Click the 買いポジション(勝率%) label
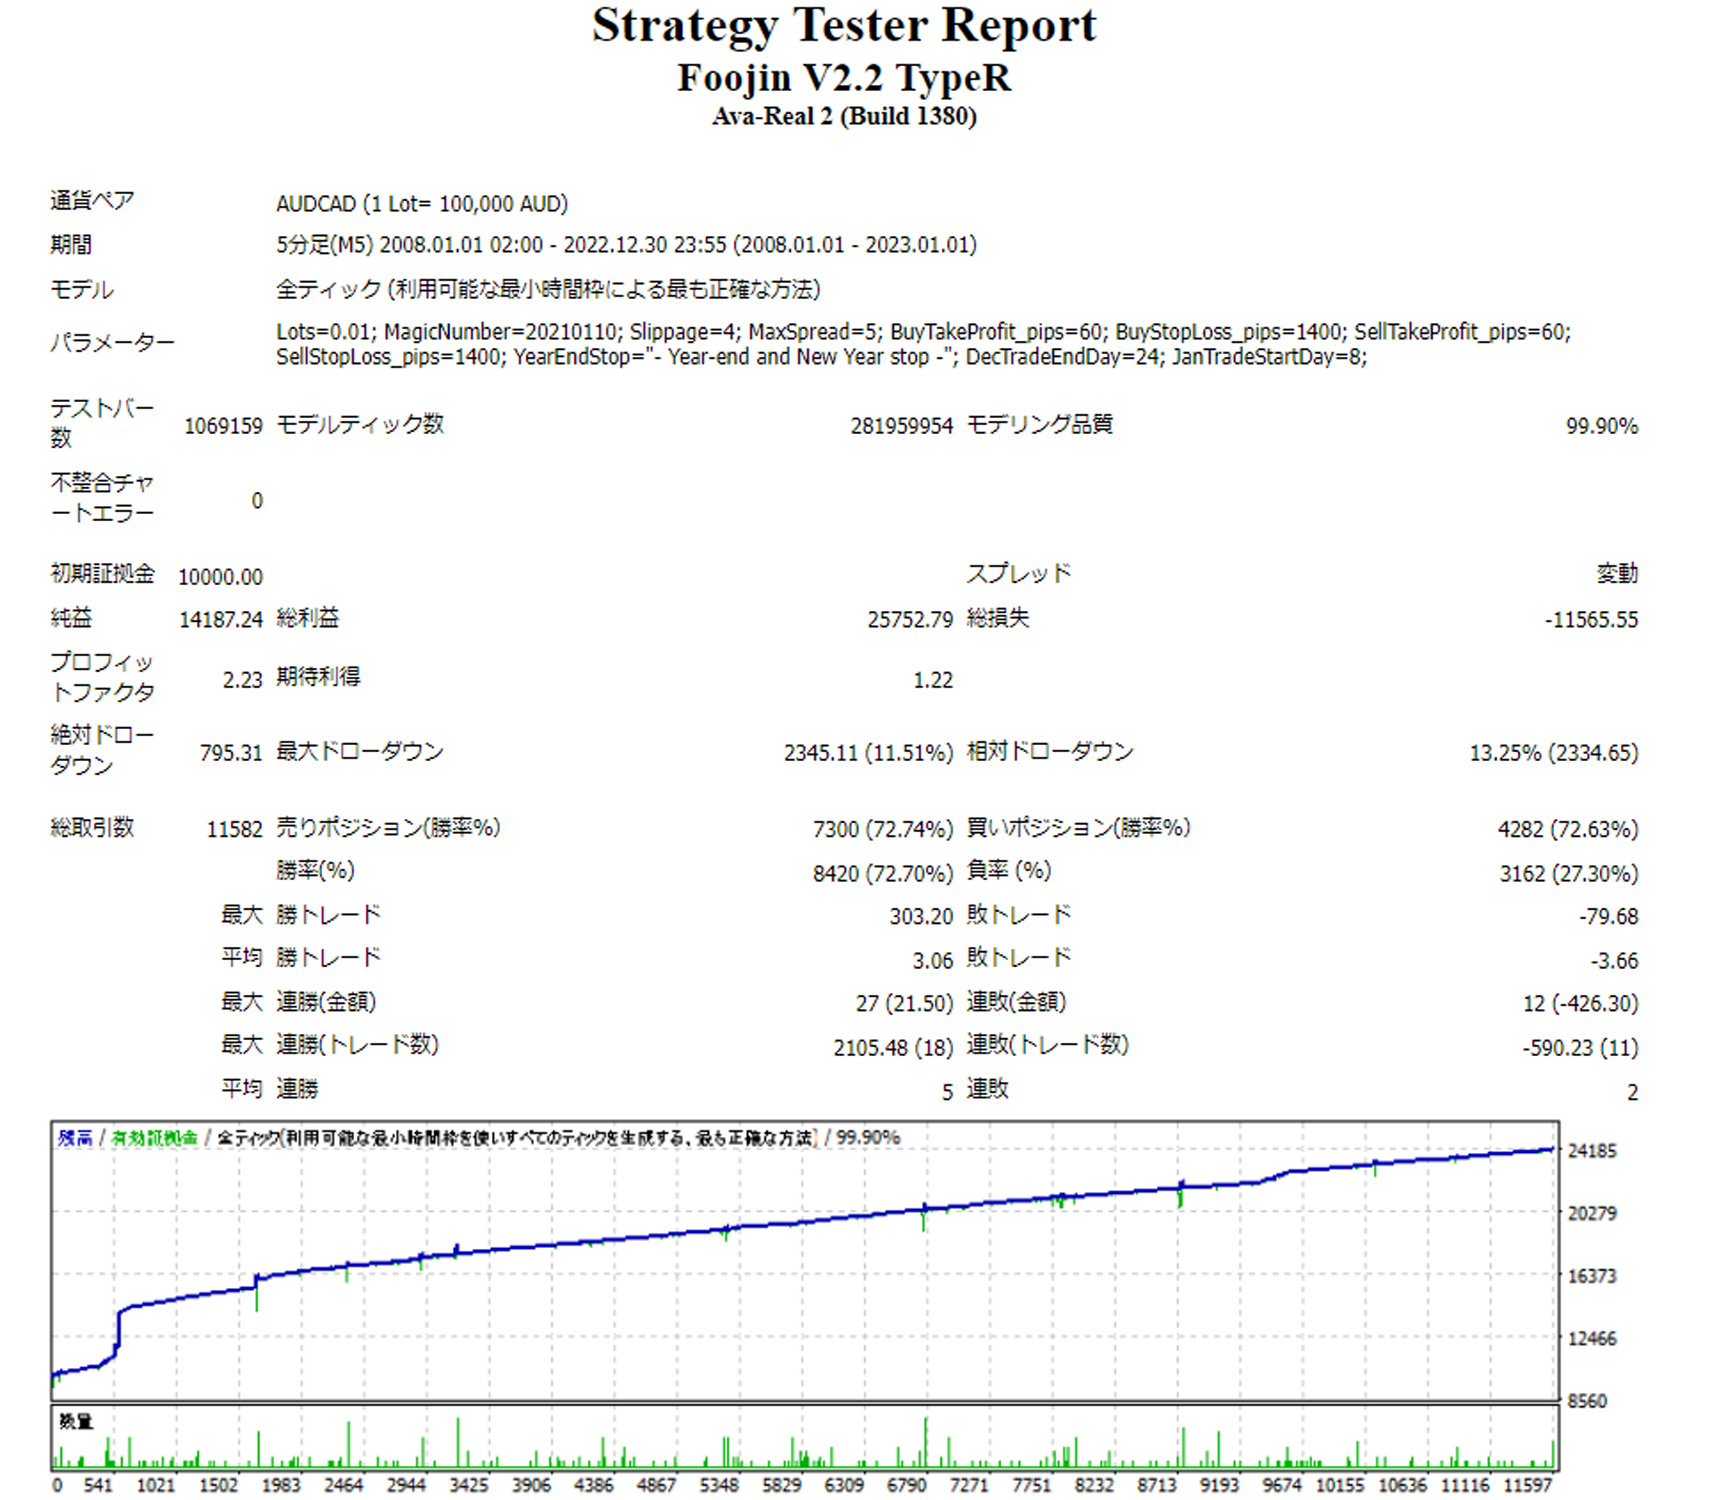Image resolution: width=1719 pixels, height=1500 pixels. pyautogui.click(x=1078, y=828)
